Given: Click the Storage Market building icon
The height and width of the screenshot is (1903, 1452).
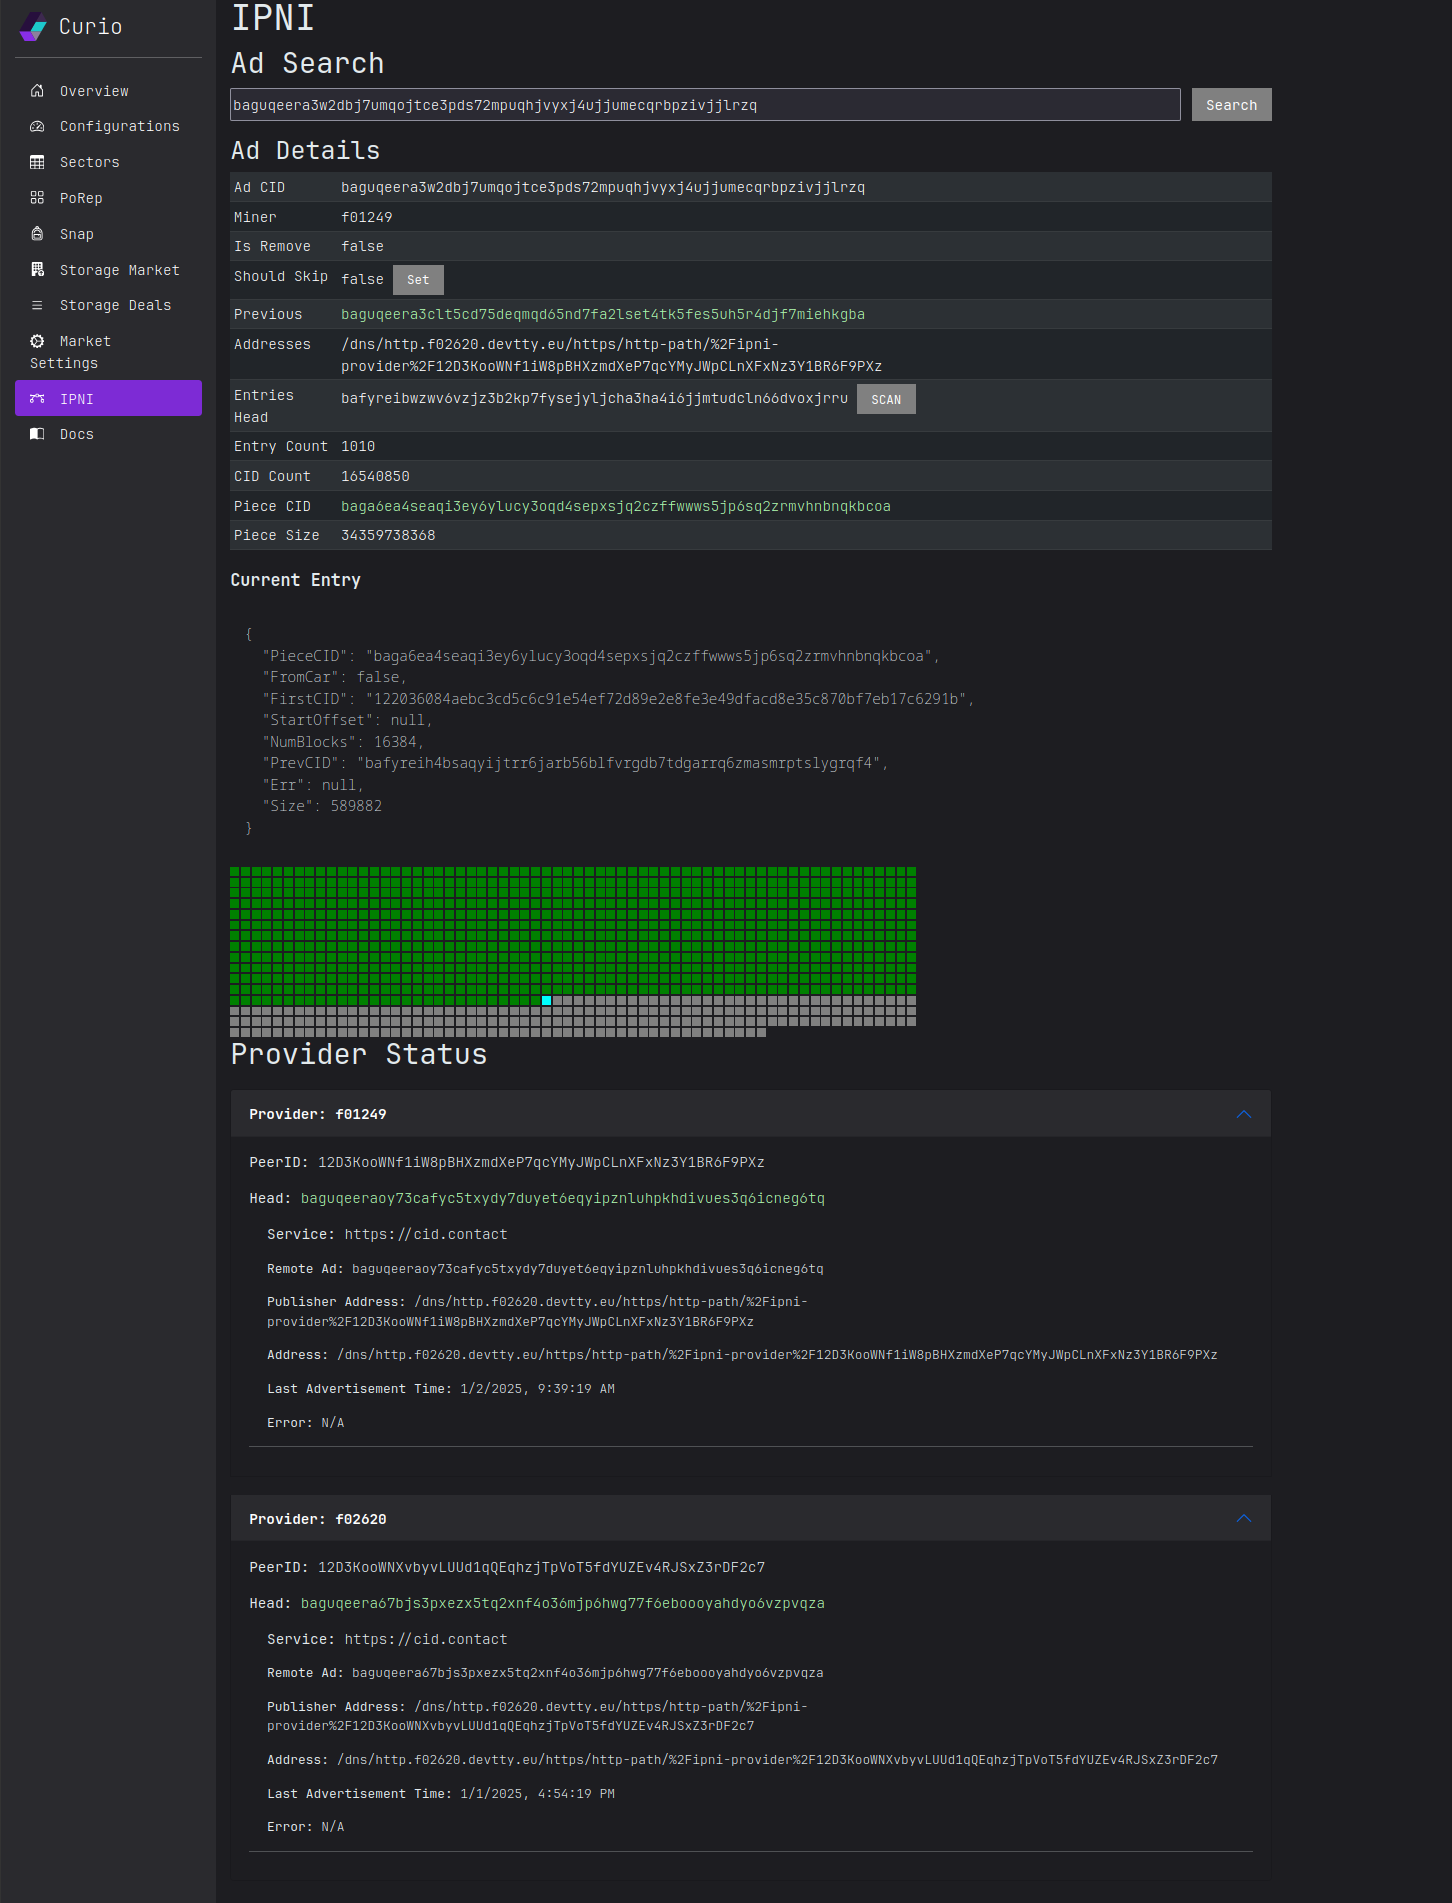Looking at the screenshot, I should click(37, 270).
